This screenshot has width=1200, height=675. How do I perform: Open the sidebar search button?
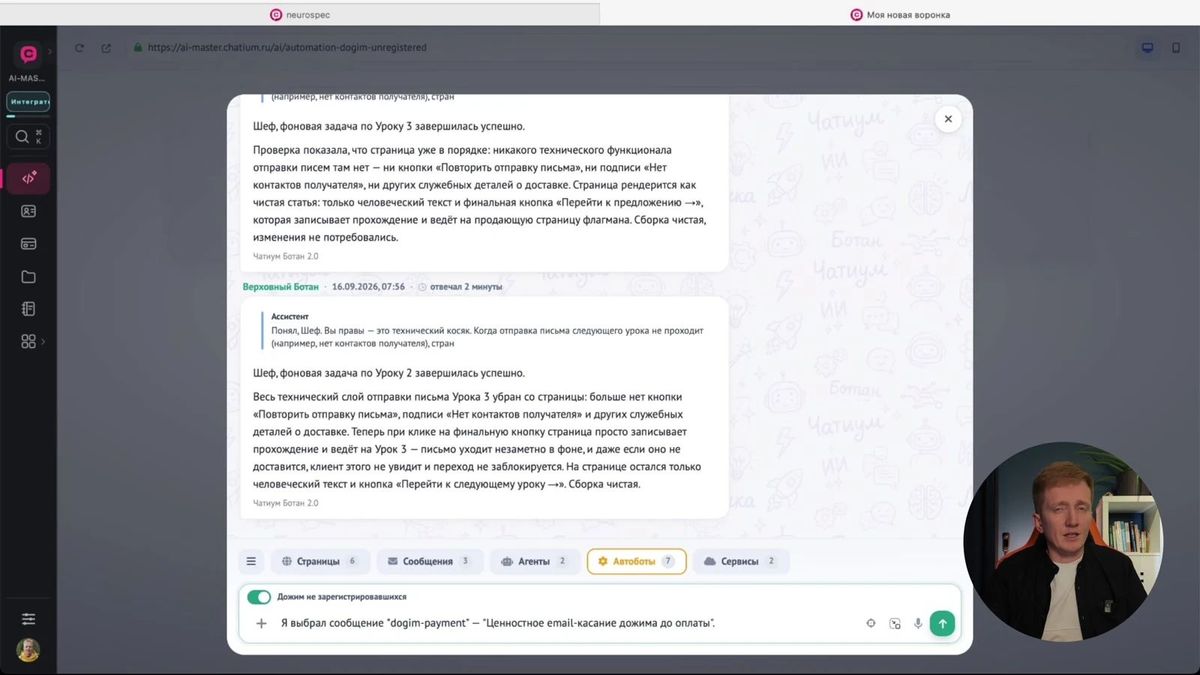tap(28, 137)
